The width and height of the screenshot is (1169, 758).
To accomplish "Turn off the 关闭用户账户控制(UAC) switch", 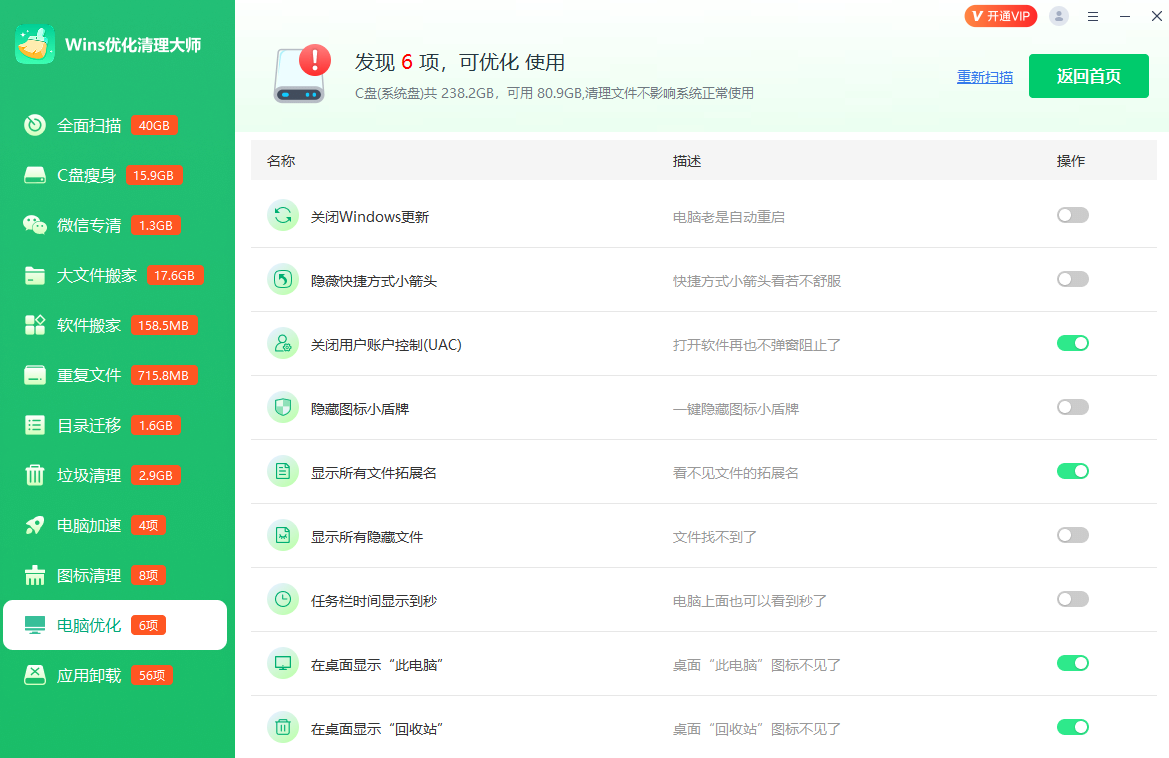I will (1072, 344).
